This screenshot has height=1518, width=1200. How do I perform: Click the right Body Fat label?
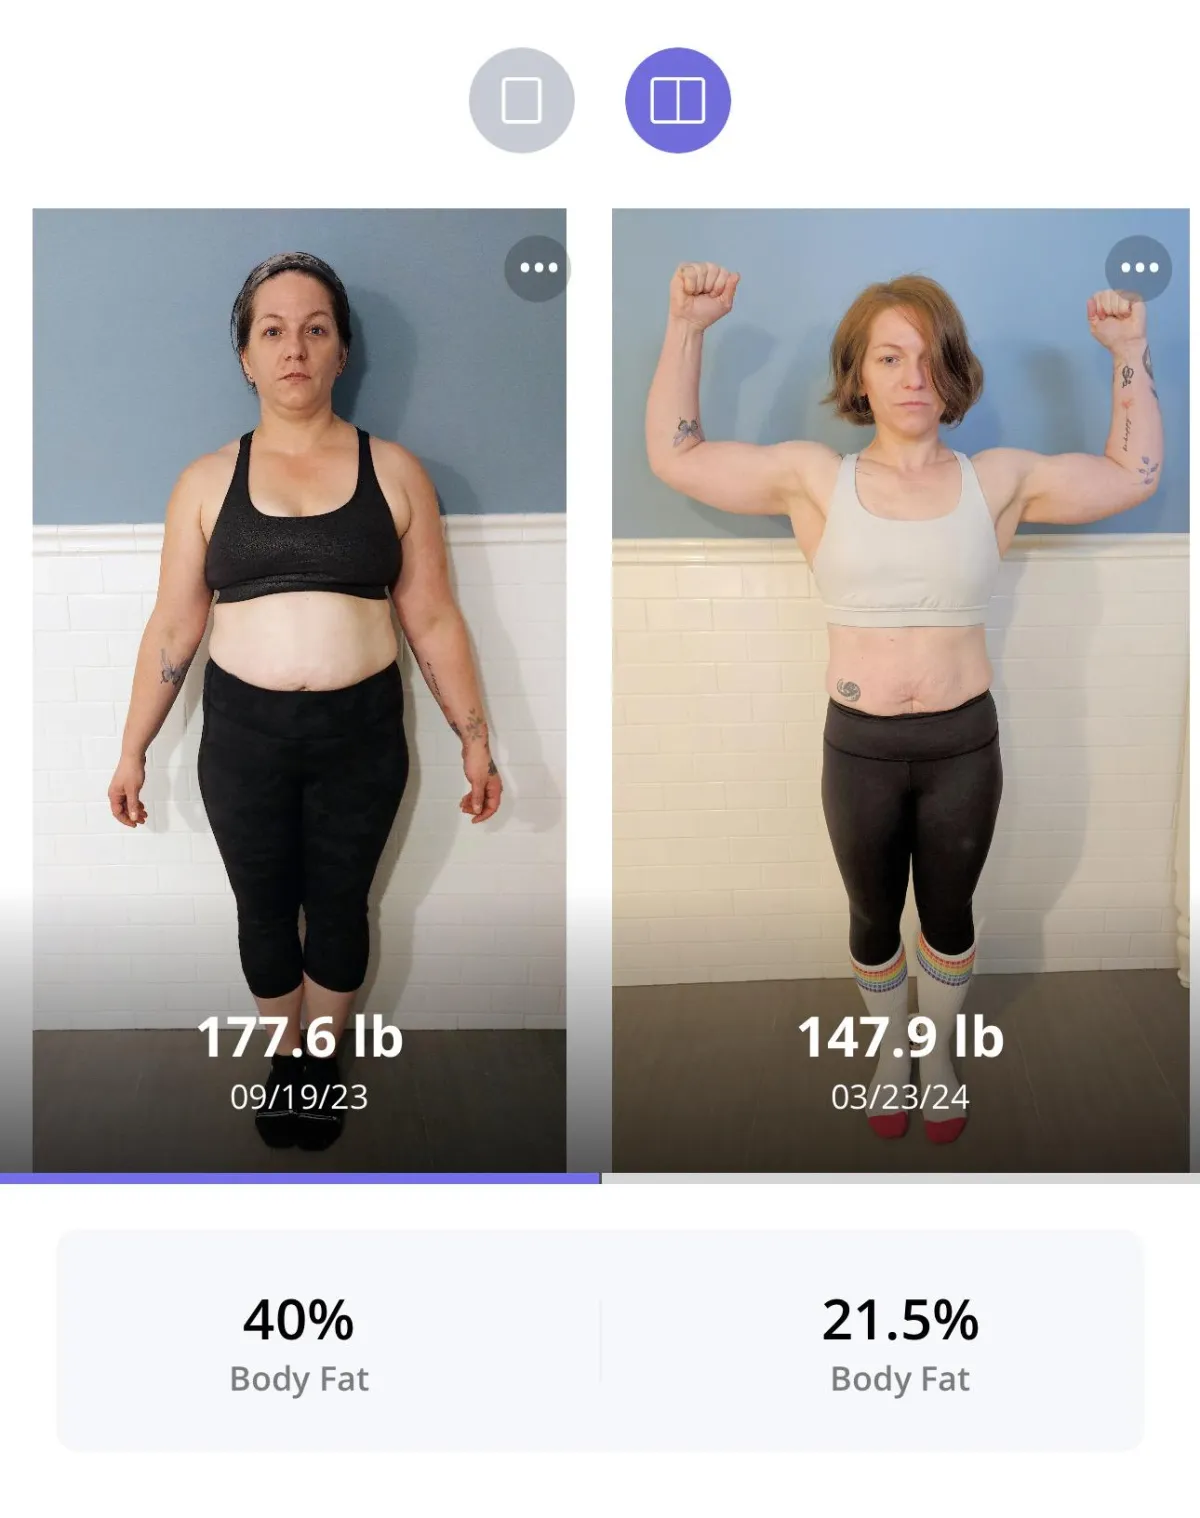(900, 1379)
